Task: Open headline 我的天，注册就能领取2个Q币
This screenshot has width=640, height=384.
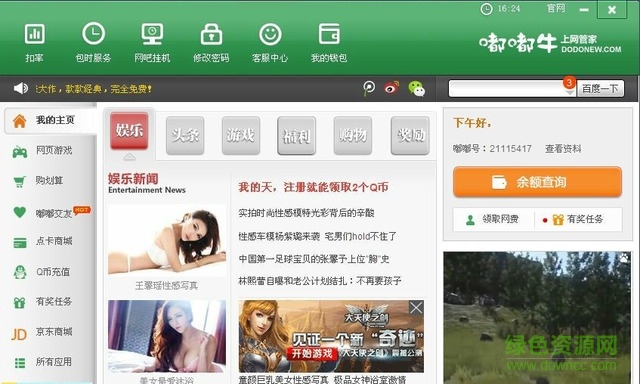Action: 313,187
